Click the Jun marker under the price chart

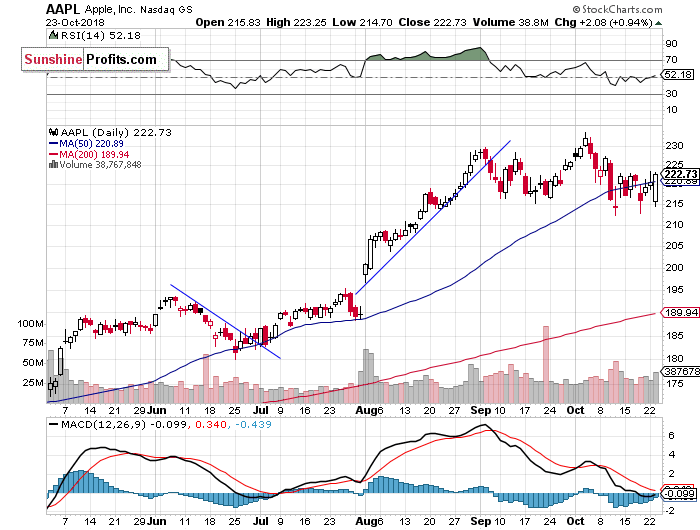[156, 410]
